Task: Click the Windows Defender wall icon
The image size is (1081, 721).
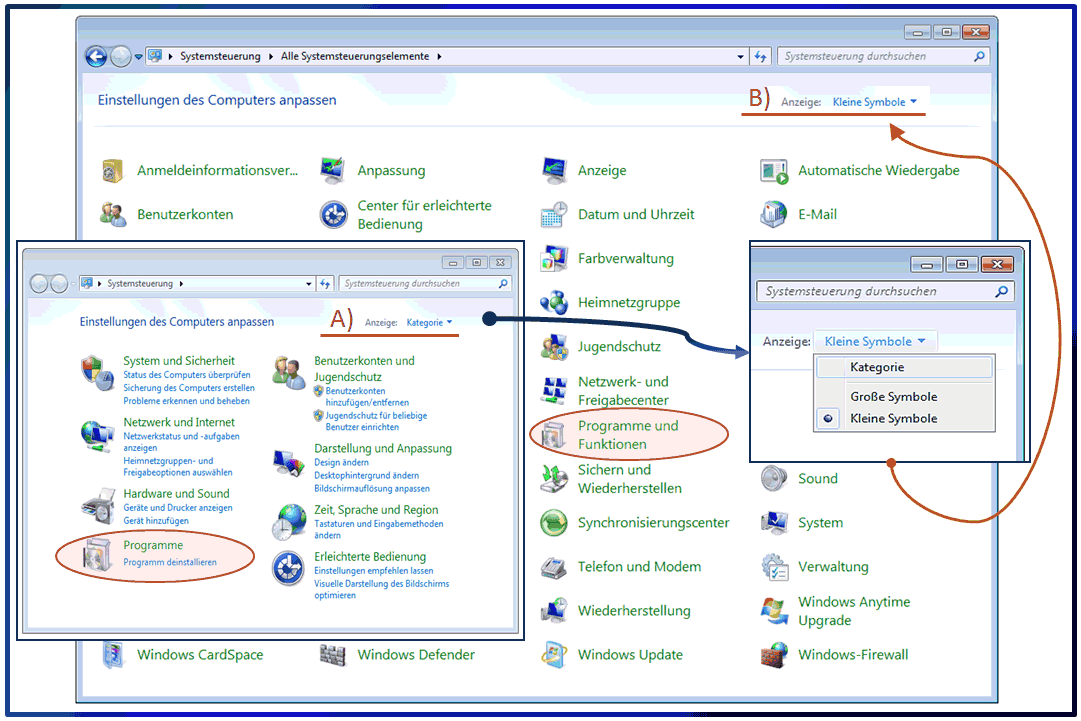Action: [333, 655]
